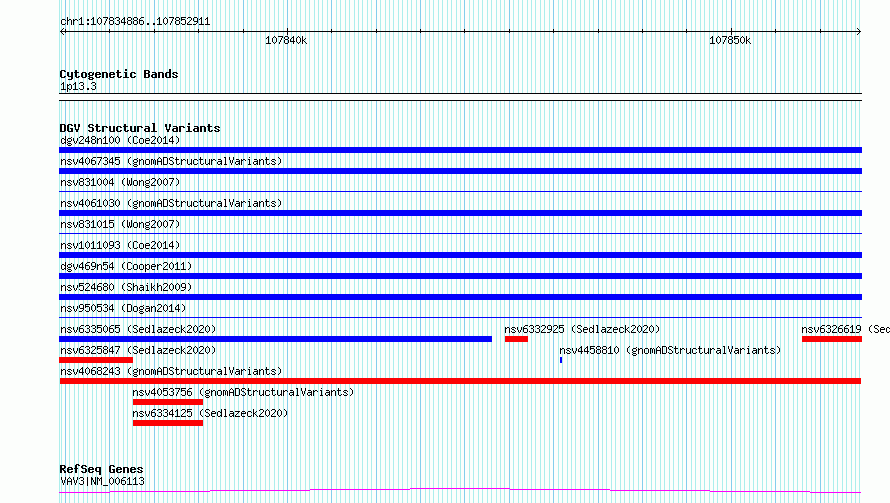Open the nsv831015 (Wong2007) variant

coord(120,224)
